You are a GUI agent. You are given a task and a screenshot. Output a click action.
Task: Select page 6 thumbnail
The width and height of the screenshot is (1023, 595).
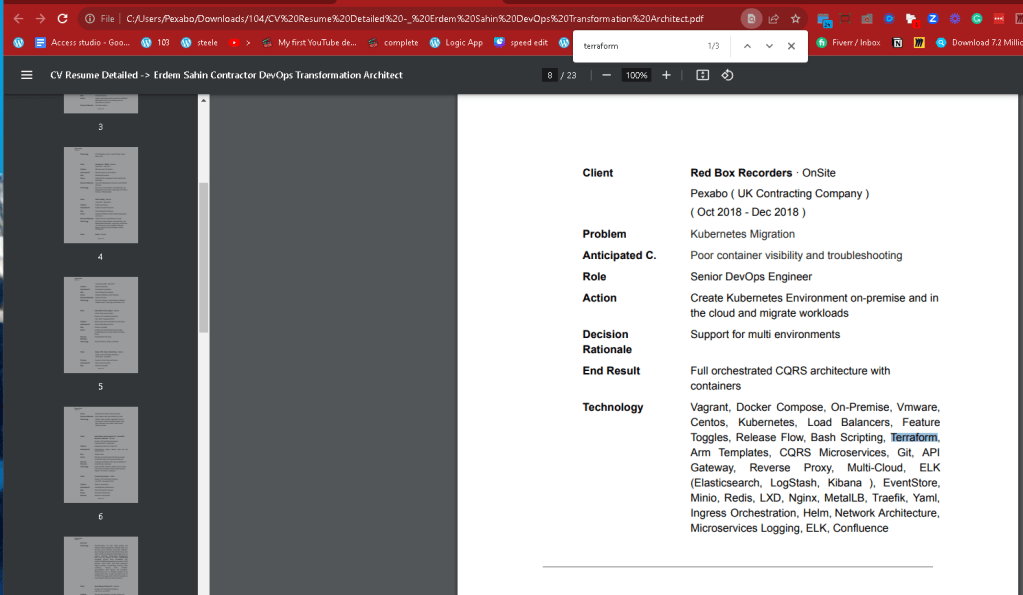coord(100,455)
